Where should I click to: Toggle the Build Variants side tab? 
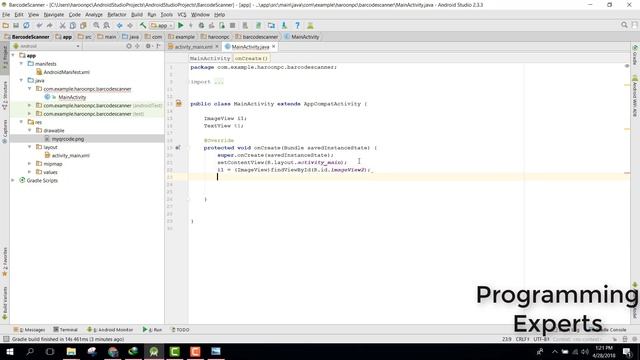[x=5, y=303]
